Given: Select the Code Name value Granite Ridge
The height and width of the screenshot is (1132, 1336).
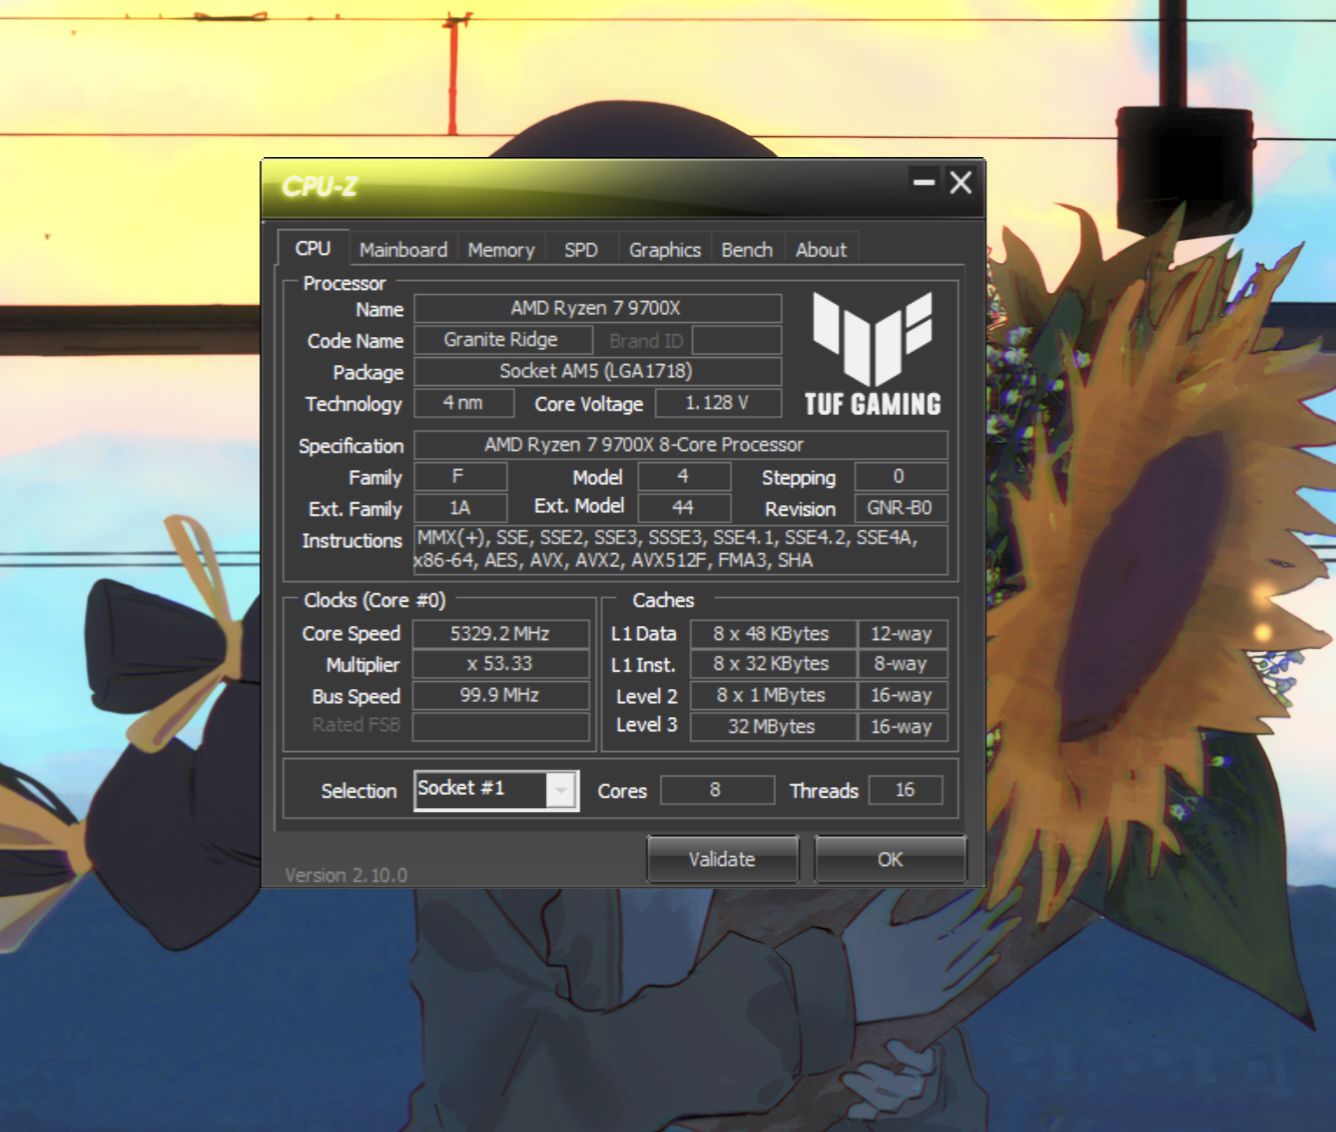Looking at the screenshot, I should (502, 340).
